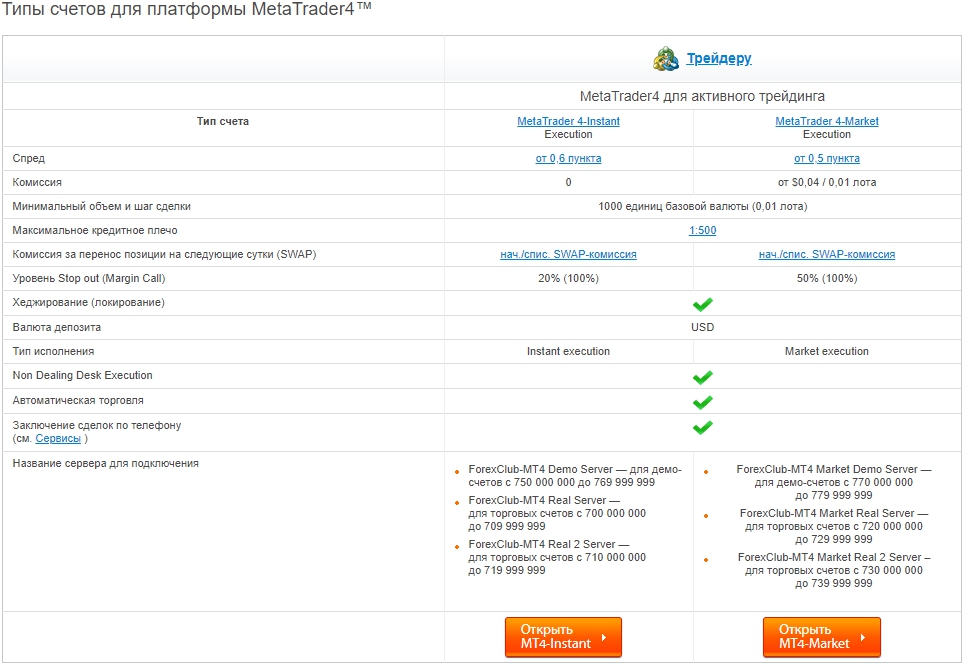View spread details от 0,6 пункта
This screenshot has height=665, width=963.
tap(568, 158)
